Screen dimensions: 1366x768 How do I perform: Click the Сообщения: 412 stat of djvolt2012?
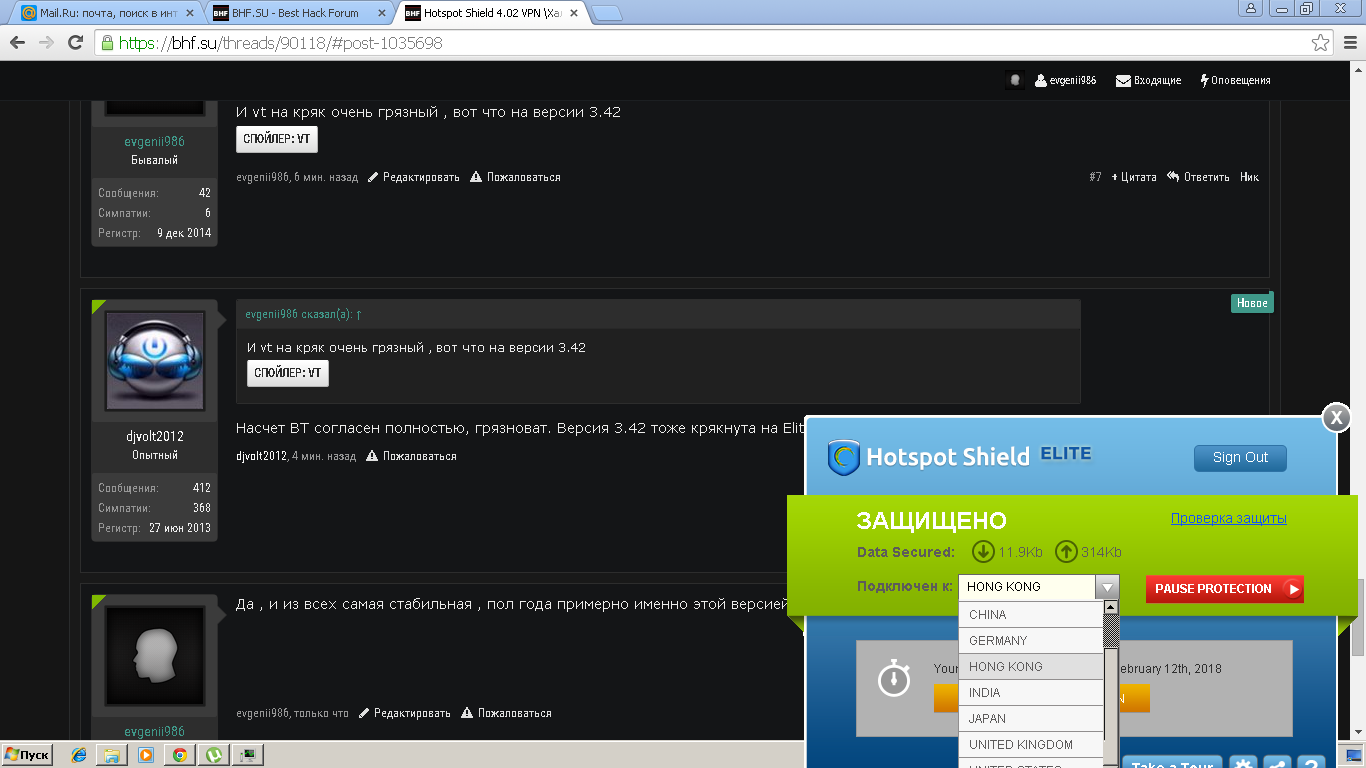pos(154,488)
